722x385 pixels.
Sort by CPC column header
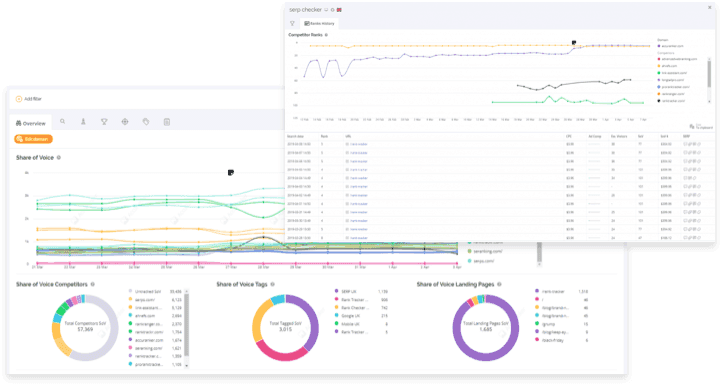tap(569, 137)
